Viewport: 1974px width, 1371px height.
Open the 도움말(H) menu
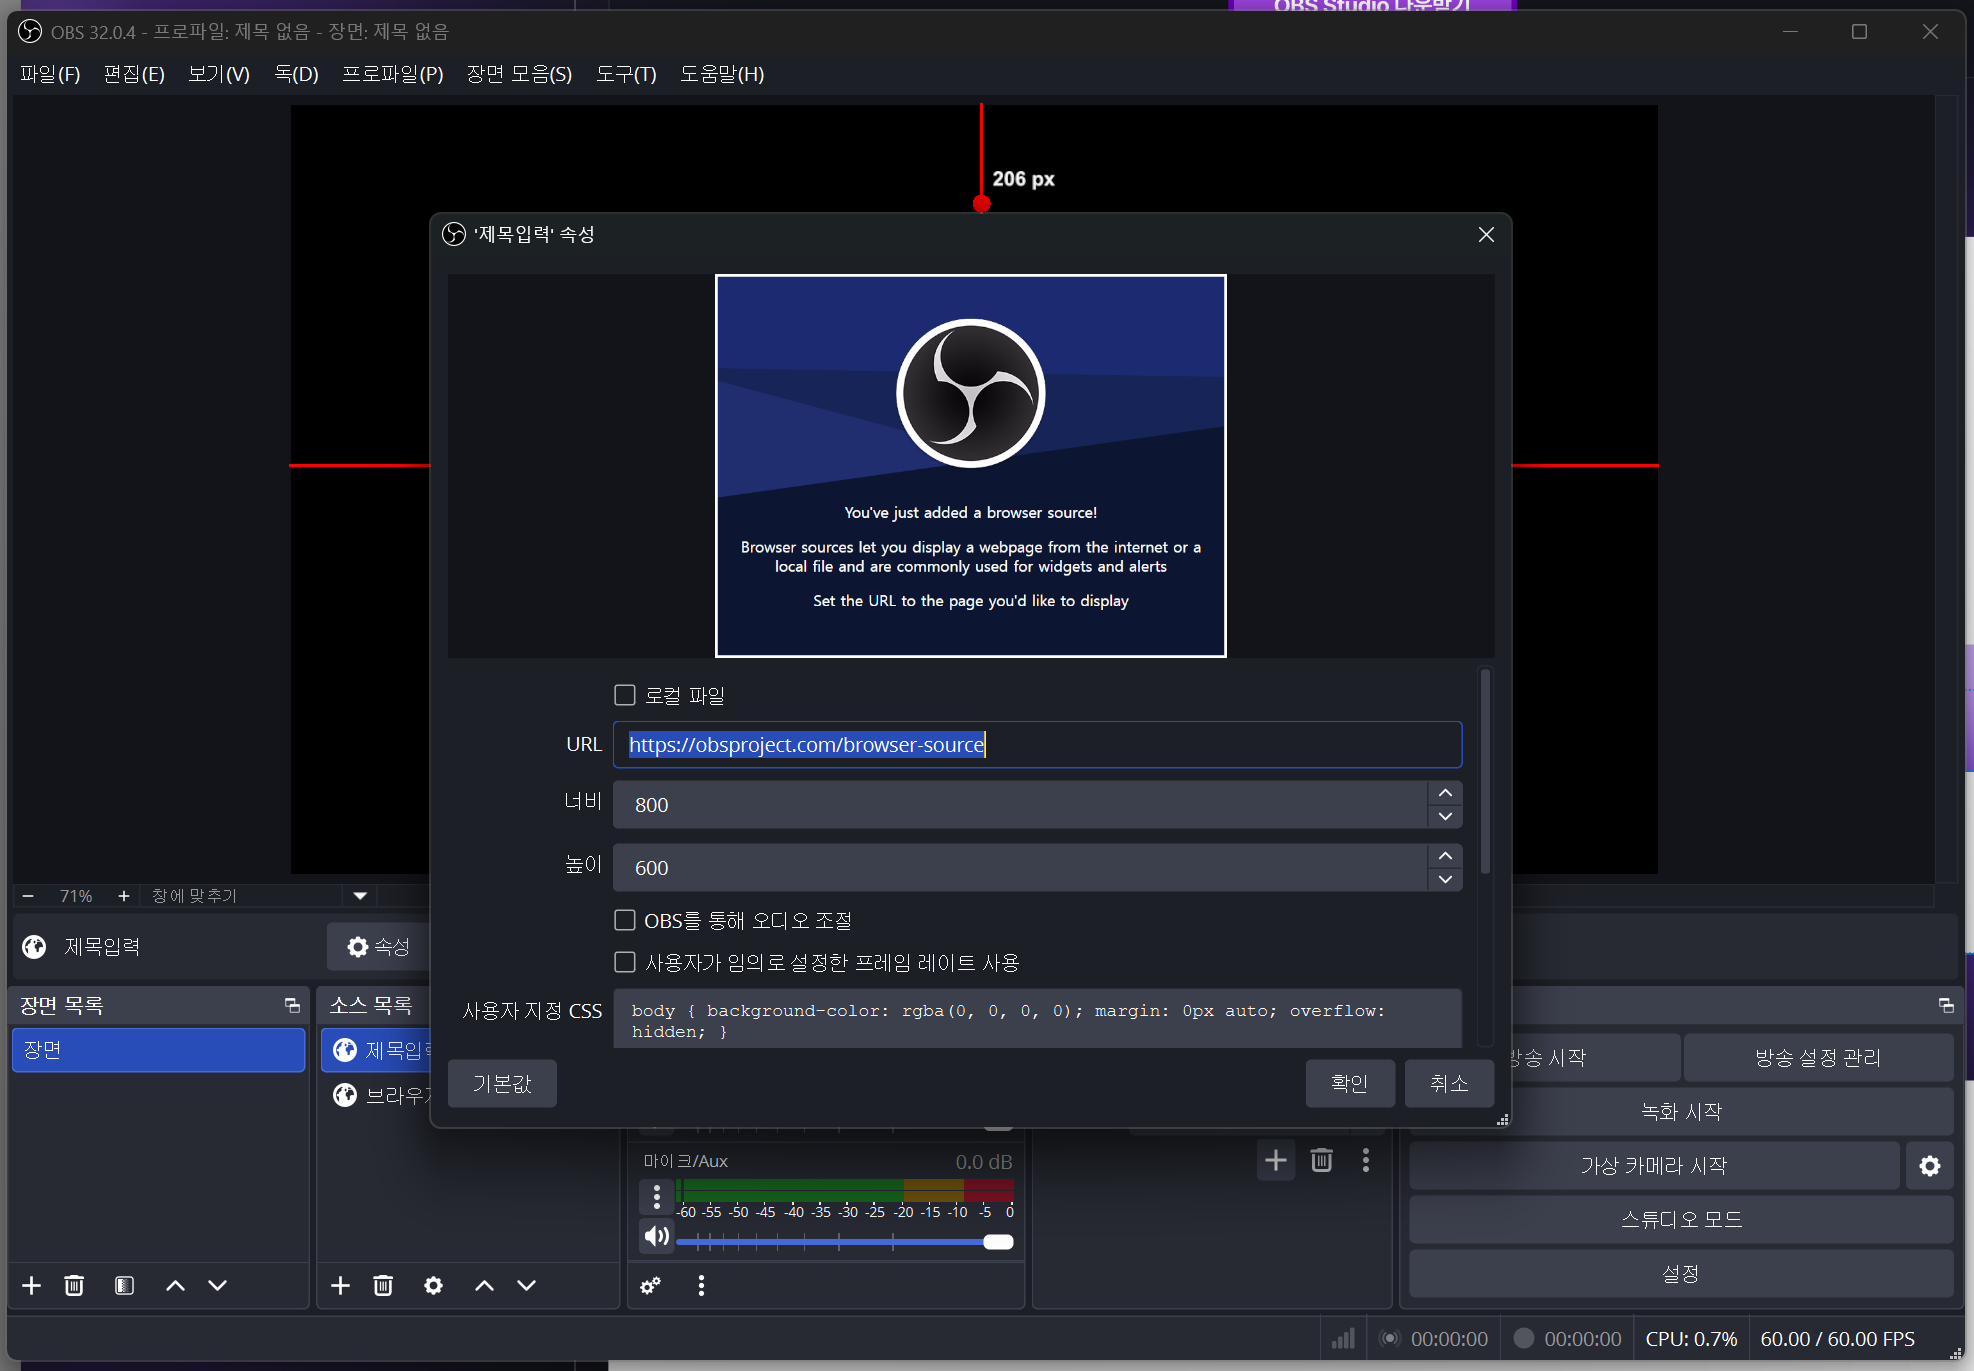click(722, 74)
